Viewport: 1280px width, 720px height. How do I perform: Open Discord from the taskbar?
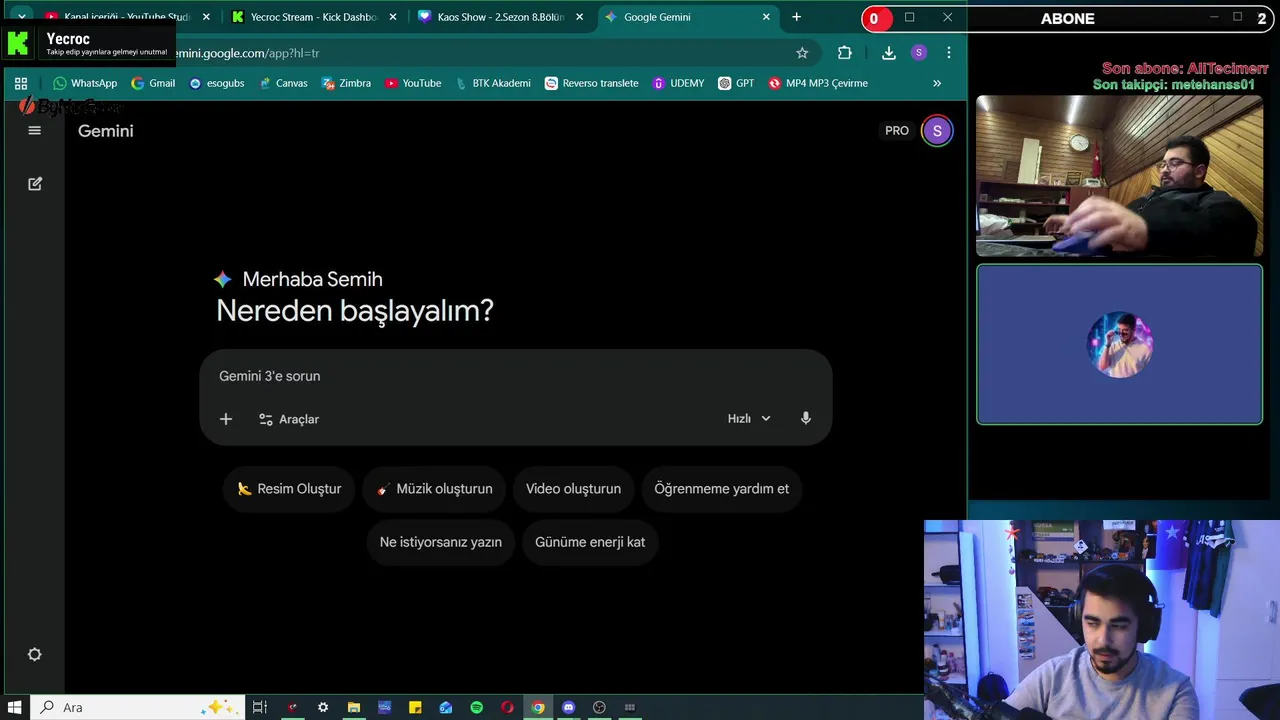[x=569, y=707]
